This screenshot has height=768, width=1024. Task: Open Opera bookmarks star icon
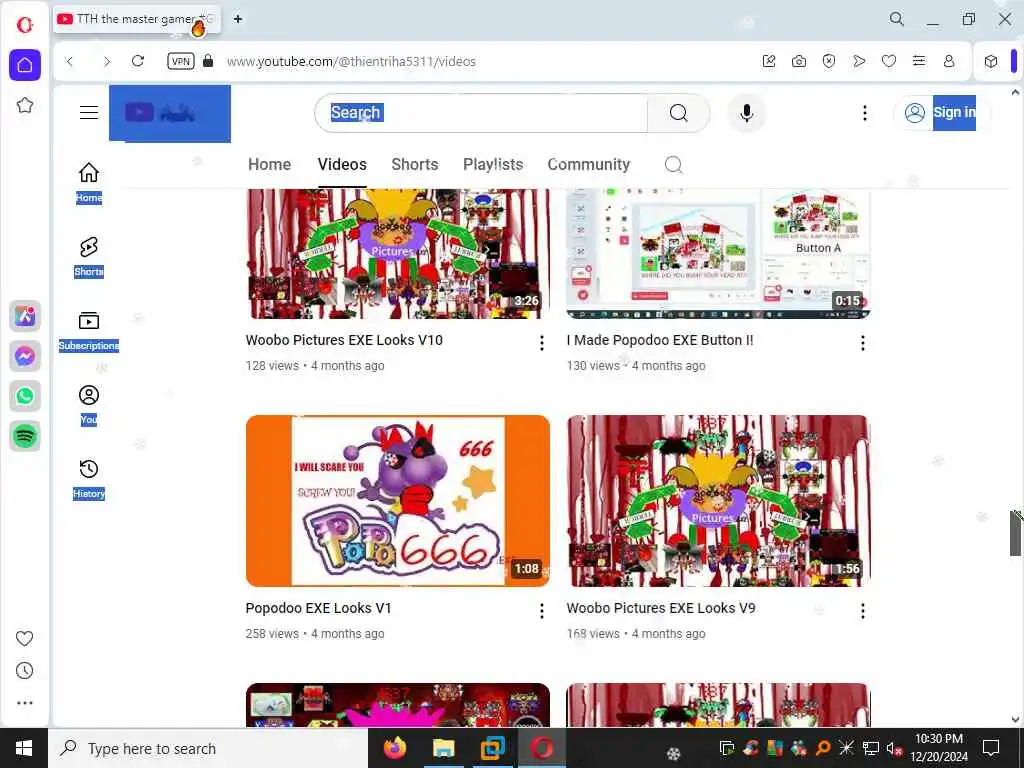click(x=25, y=105)
